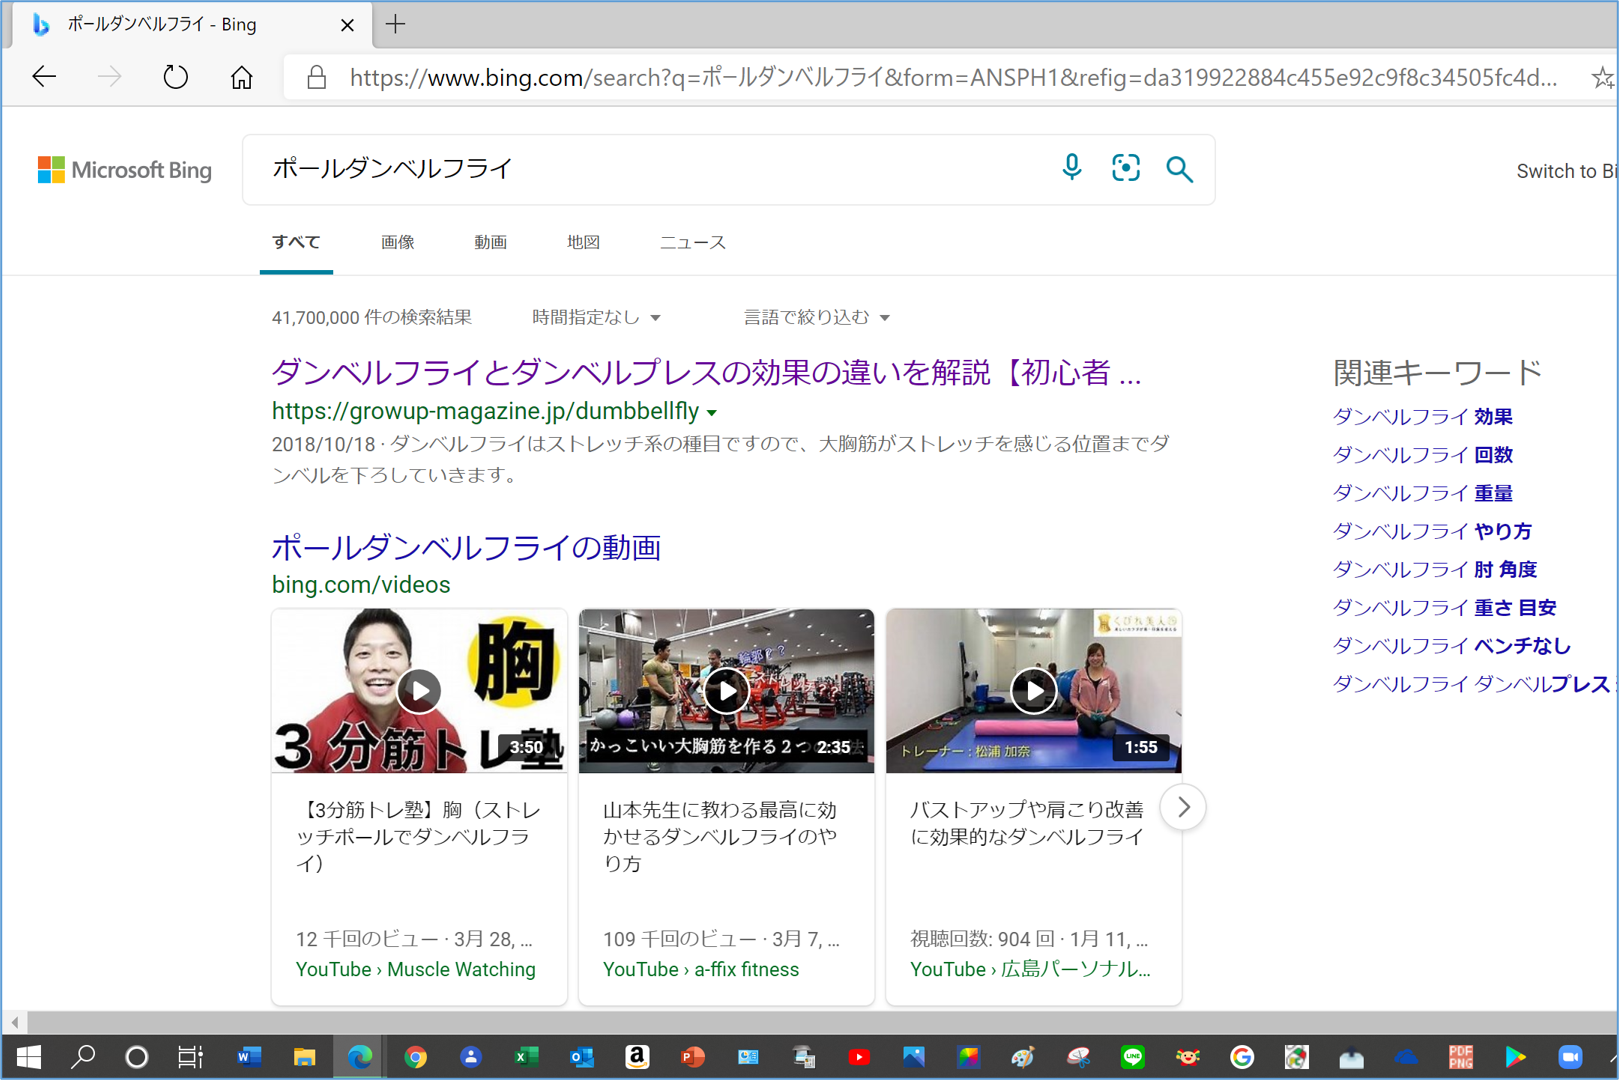
Task: Show next videos with carousel arrow
Action: click(x=1183, y=807)
